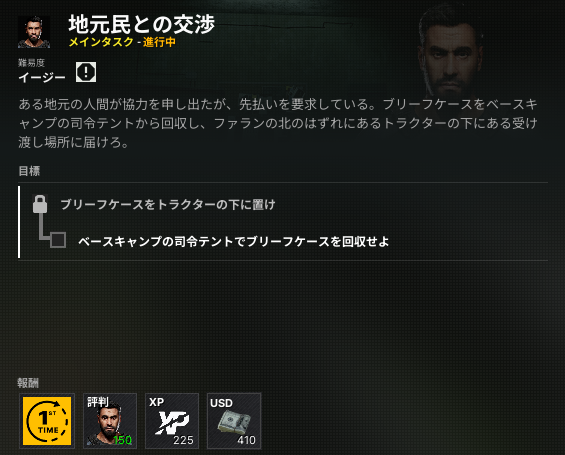This screenshot has height=455, width=565.
Task: Click the イージー difficulty label
Action: 42,77
